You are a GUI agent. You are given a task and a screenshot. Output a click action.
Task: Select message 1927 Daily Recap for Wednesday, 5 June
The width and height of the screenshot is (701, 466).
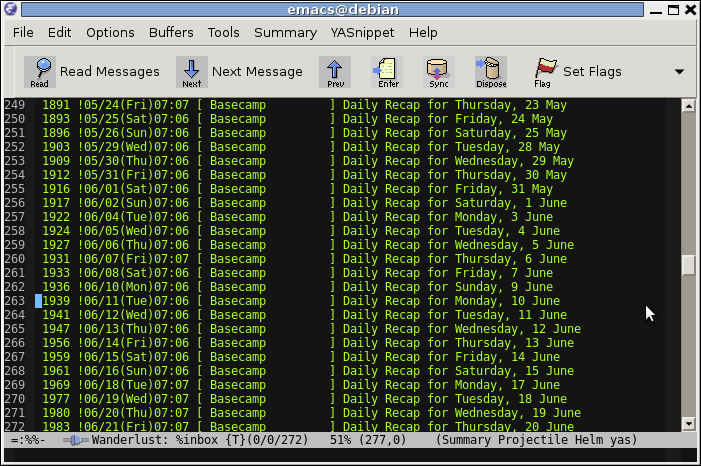[308, 245]
